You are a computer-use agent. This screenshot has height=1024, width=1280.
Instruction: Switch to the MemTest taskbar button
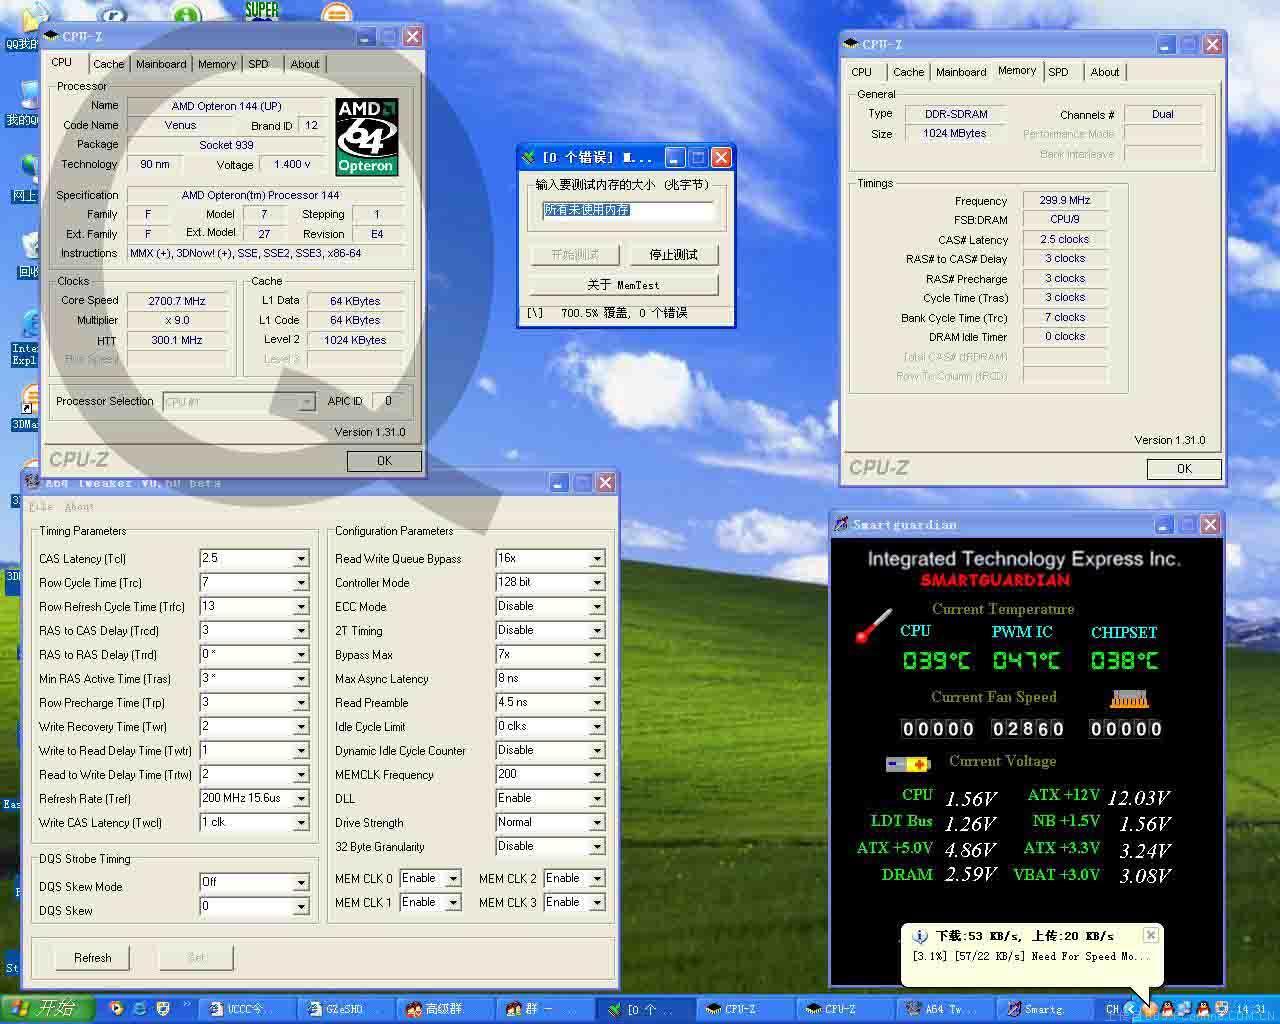[643, 1009]
